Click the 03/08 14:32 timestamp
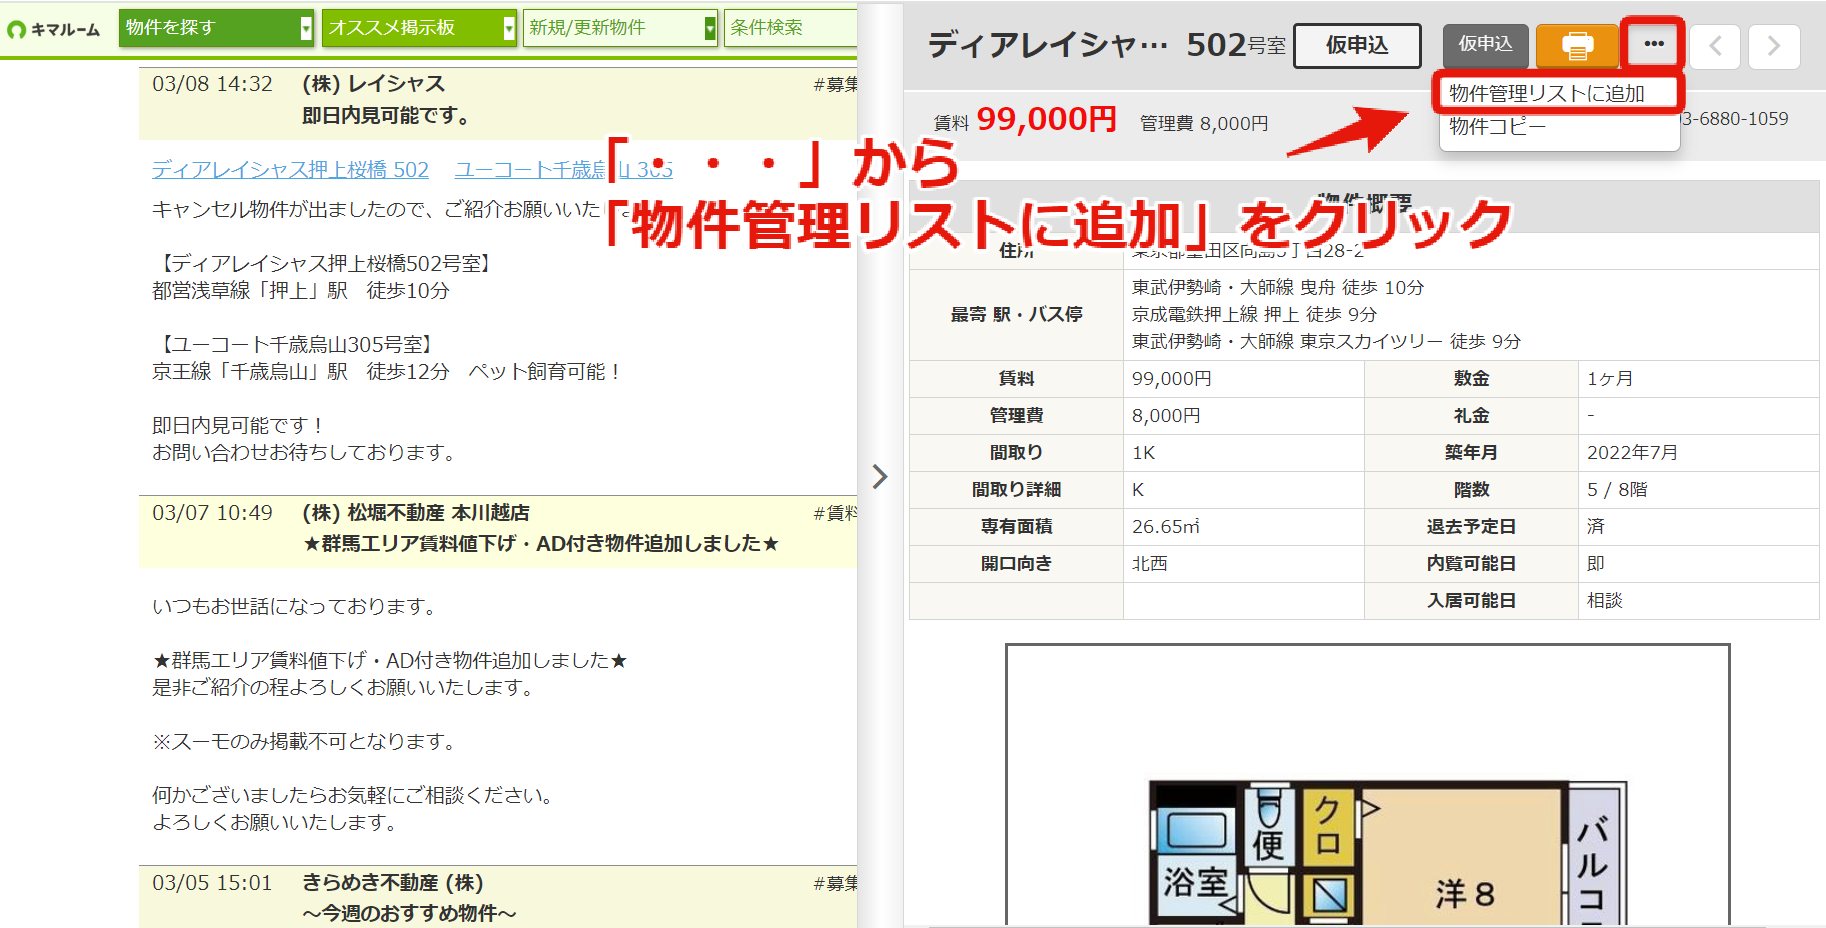The width and height of the screenshot is (1826, 928). (212, 84)
